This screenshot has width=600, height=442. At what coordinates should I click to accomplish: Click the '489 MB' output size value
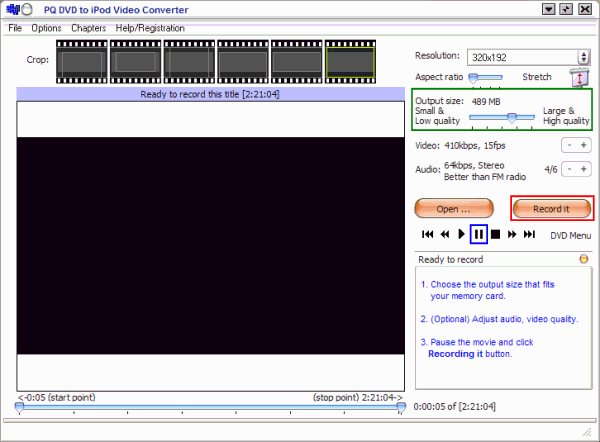486,101
